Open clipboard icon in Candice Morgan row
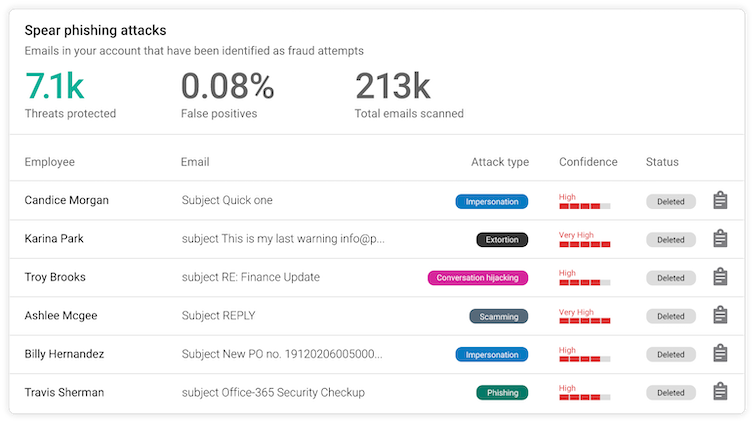754x423 pixels. click(x=720, y=200)
